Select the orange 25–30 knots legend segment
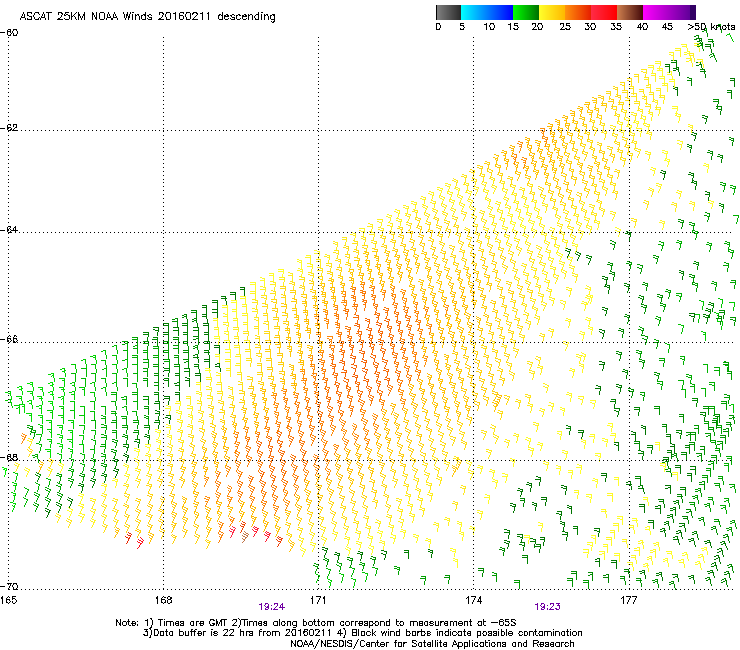The image size is (740, 650). 578,12
